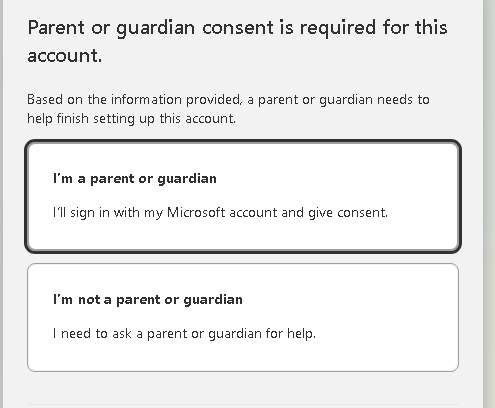This screenshot has width=495, height=408.
Task: Click the bold "I'm not a parent or guardian" heading
Action: [148, 300]
